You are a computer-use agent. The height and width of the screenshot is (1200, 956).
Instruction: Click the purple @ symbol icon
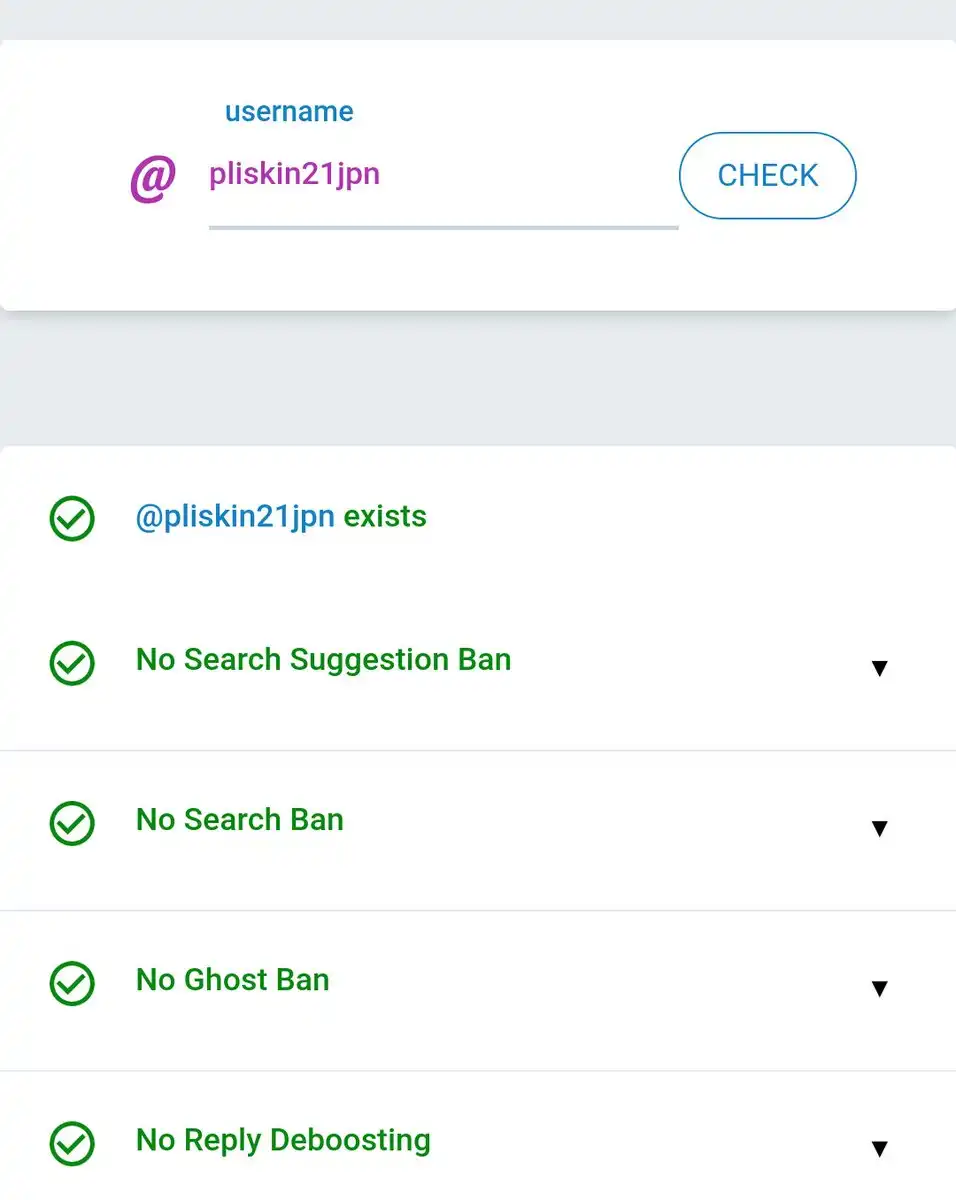coord(153,178)
